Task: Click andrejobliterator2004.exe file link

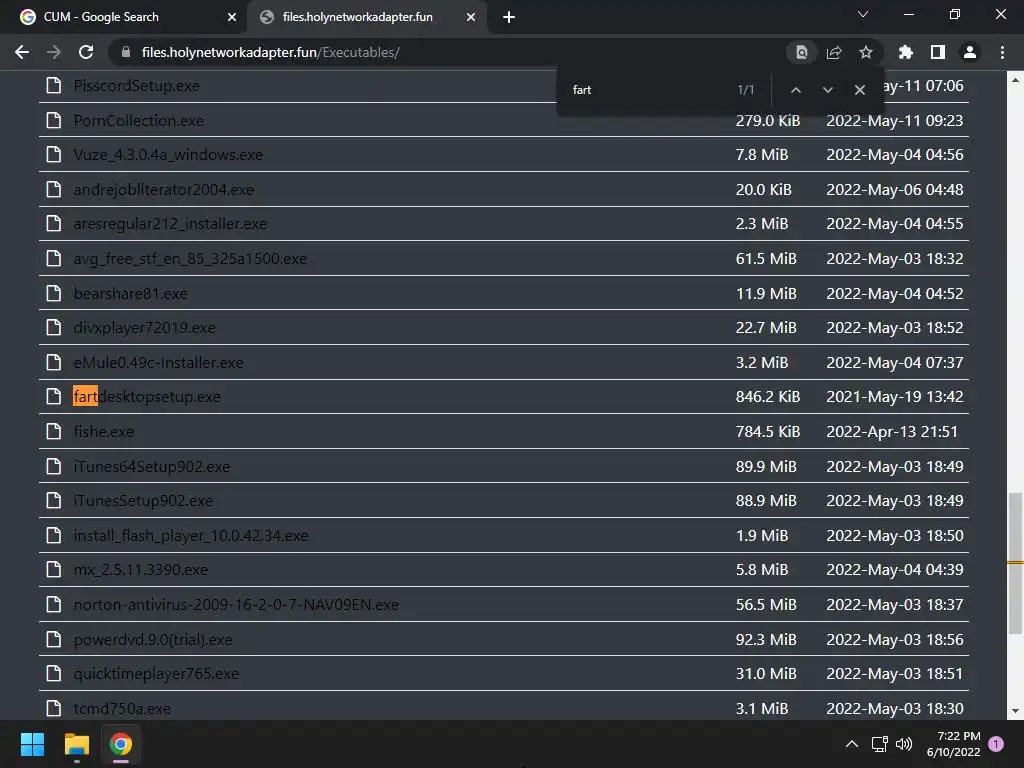Action: point(163,189)
